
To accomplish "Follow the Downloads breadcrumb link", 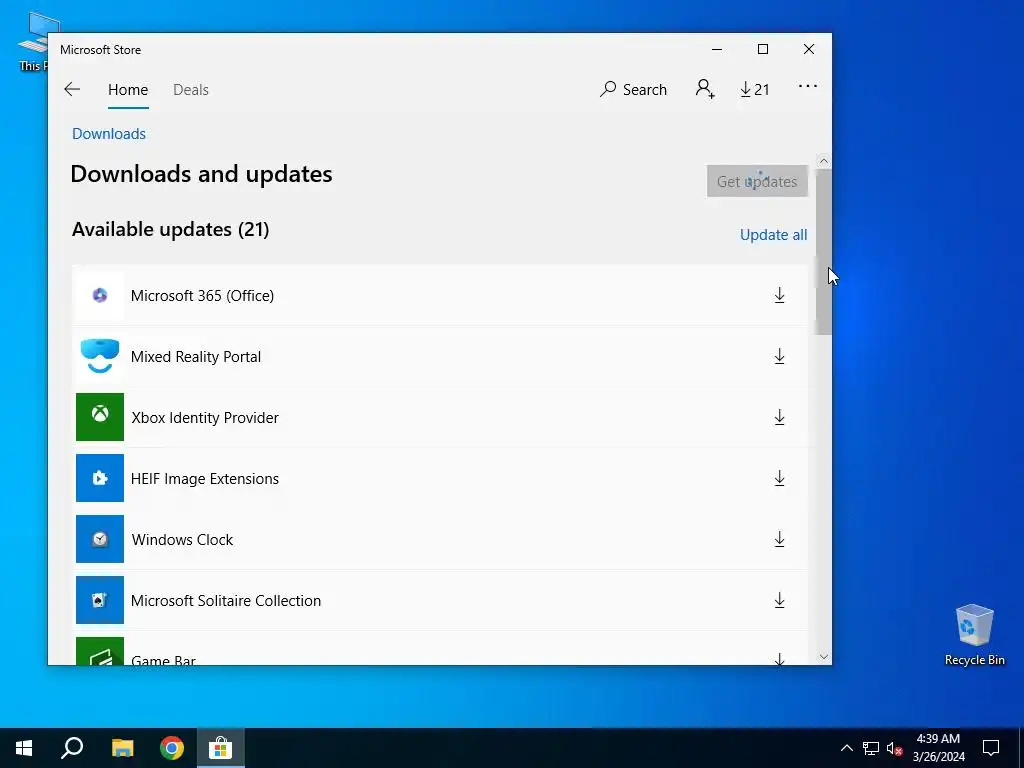I will click(x=109, y=134).
